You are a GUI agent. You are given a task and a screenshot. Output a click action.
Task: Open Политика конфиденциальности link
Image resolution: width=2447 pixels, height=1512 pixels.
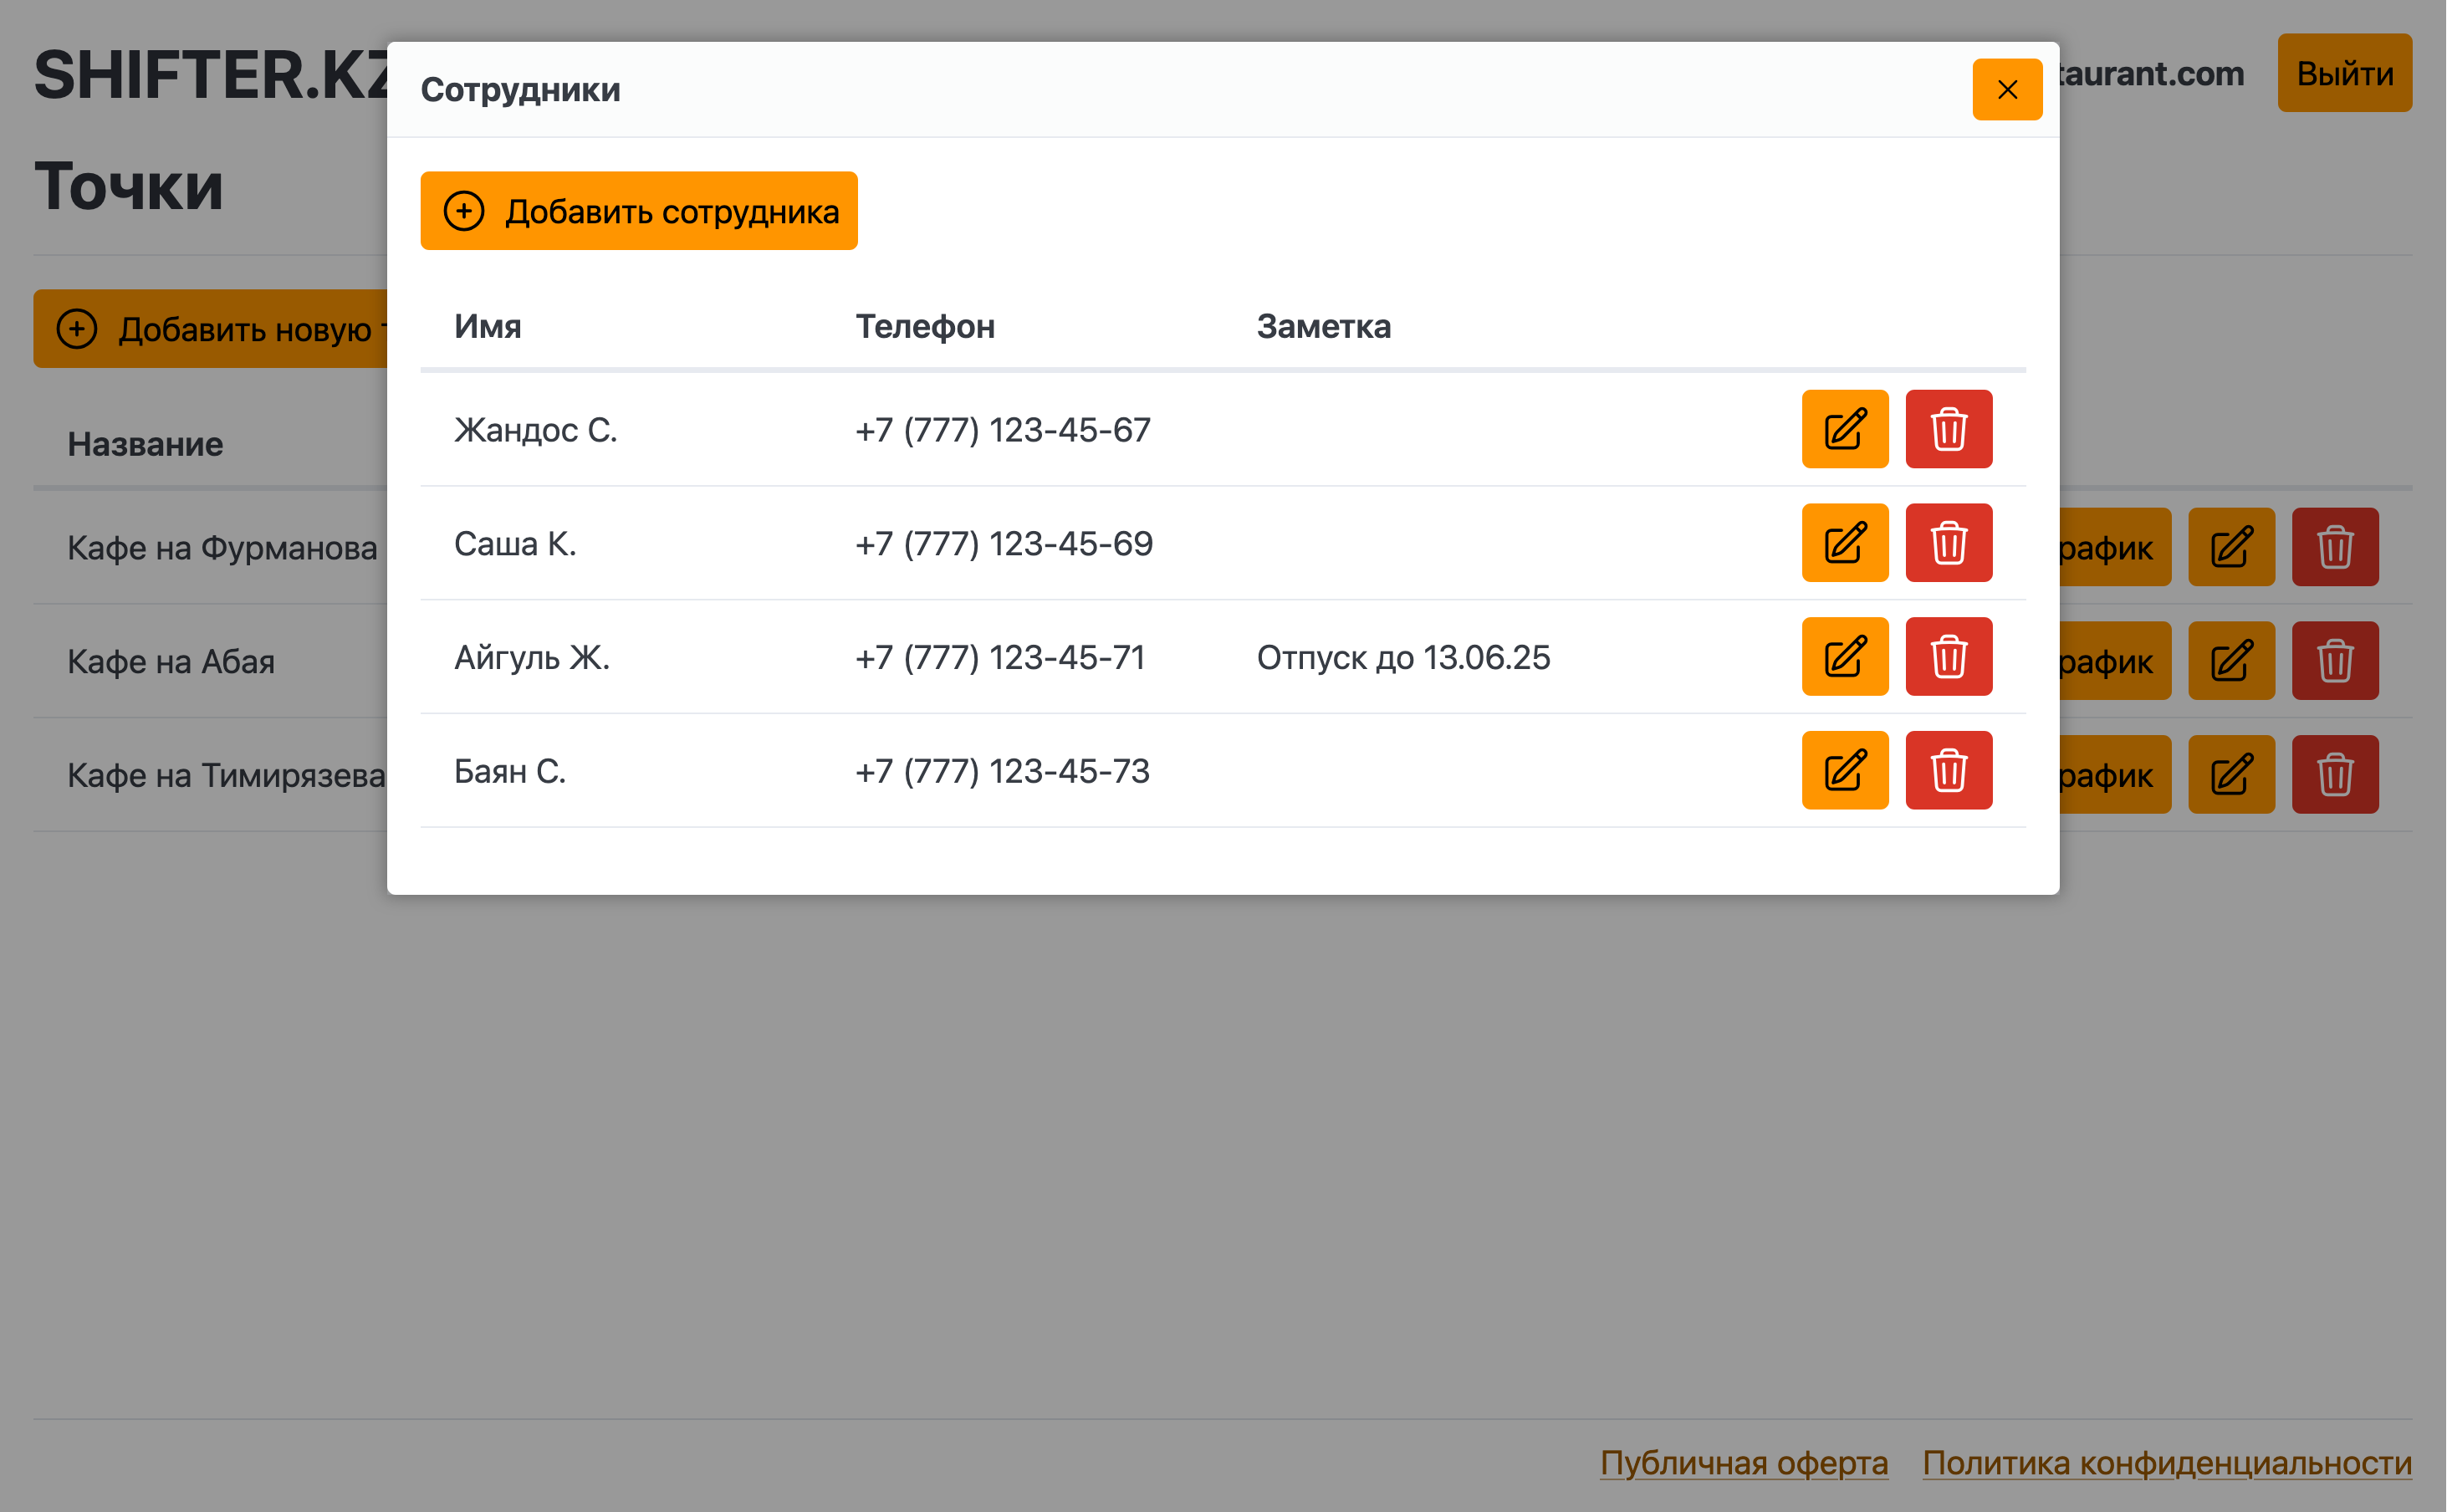pos(2166,1462)
